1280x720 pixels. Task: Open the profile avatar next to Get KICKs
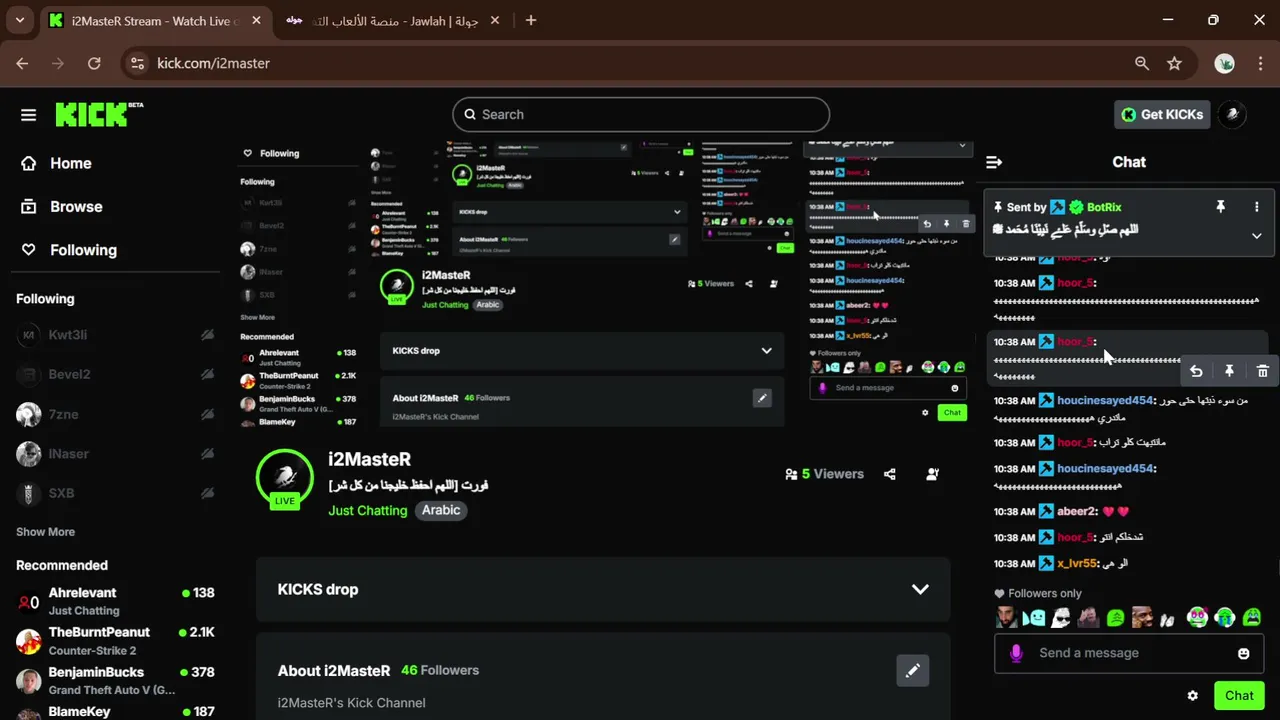tap(1233, 114)
